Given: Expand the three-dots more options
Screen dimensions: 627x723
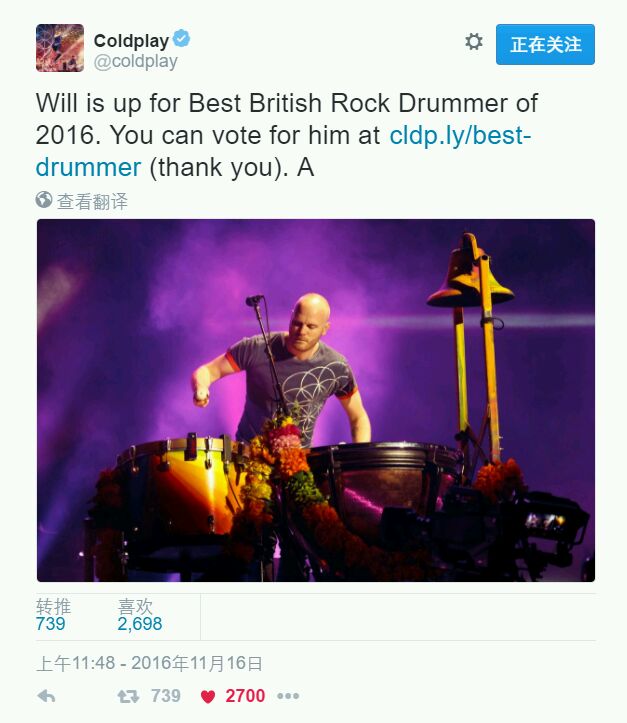Looking at the screenshot, I should click(x=288, y=696).
